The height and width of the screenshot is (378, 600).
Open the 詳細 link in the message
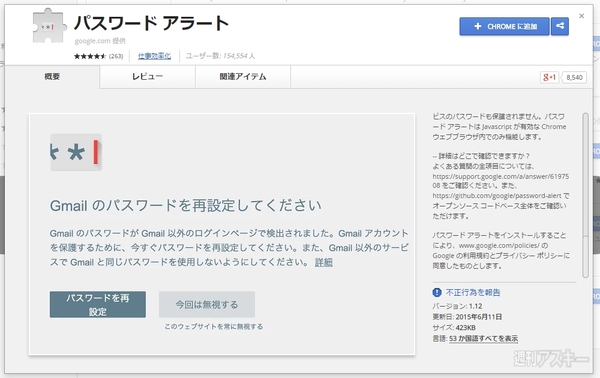click(324, 262)
